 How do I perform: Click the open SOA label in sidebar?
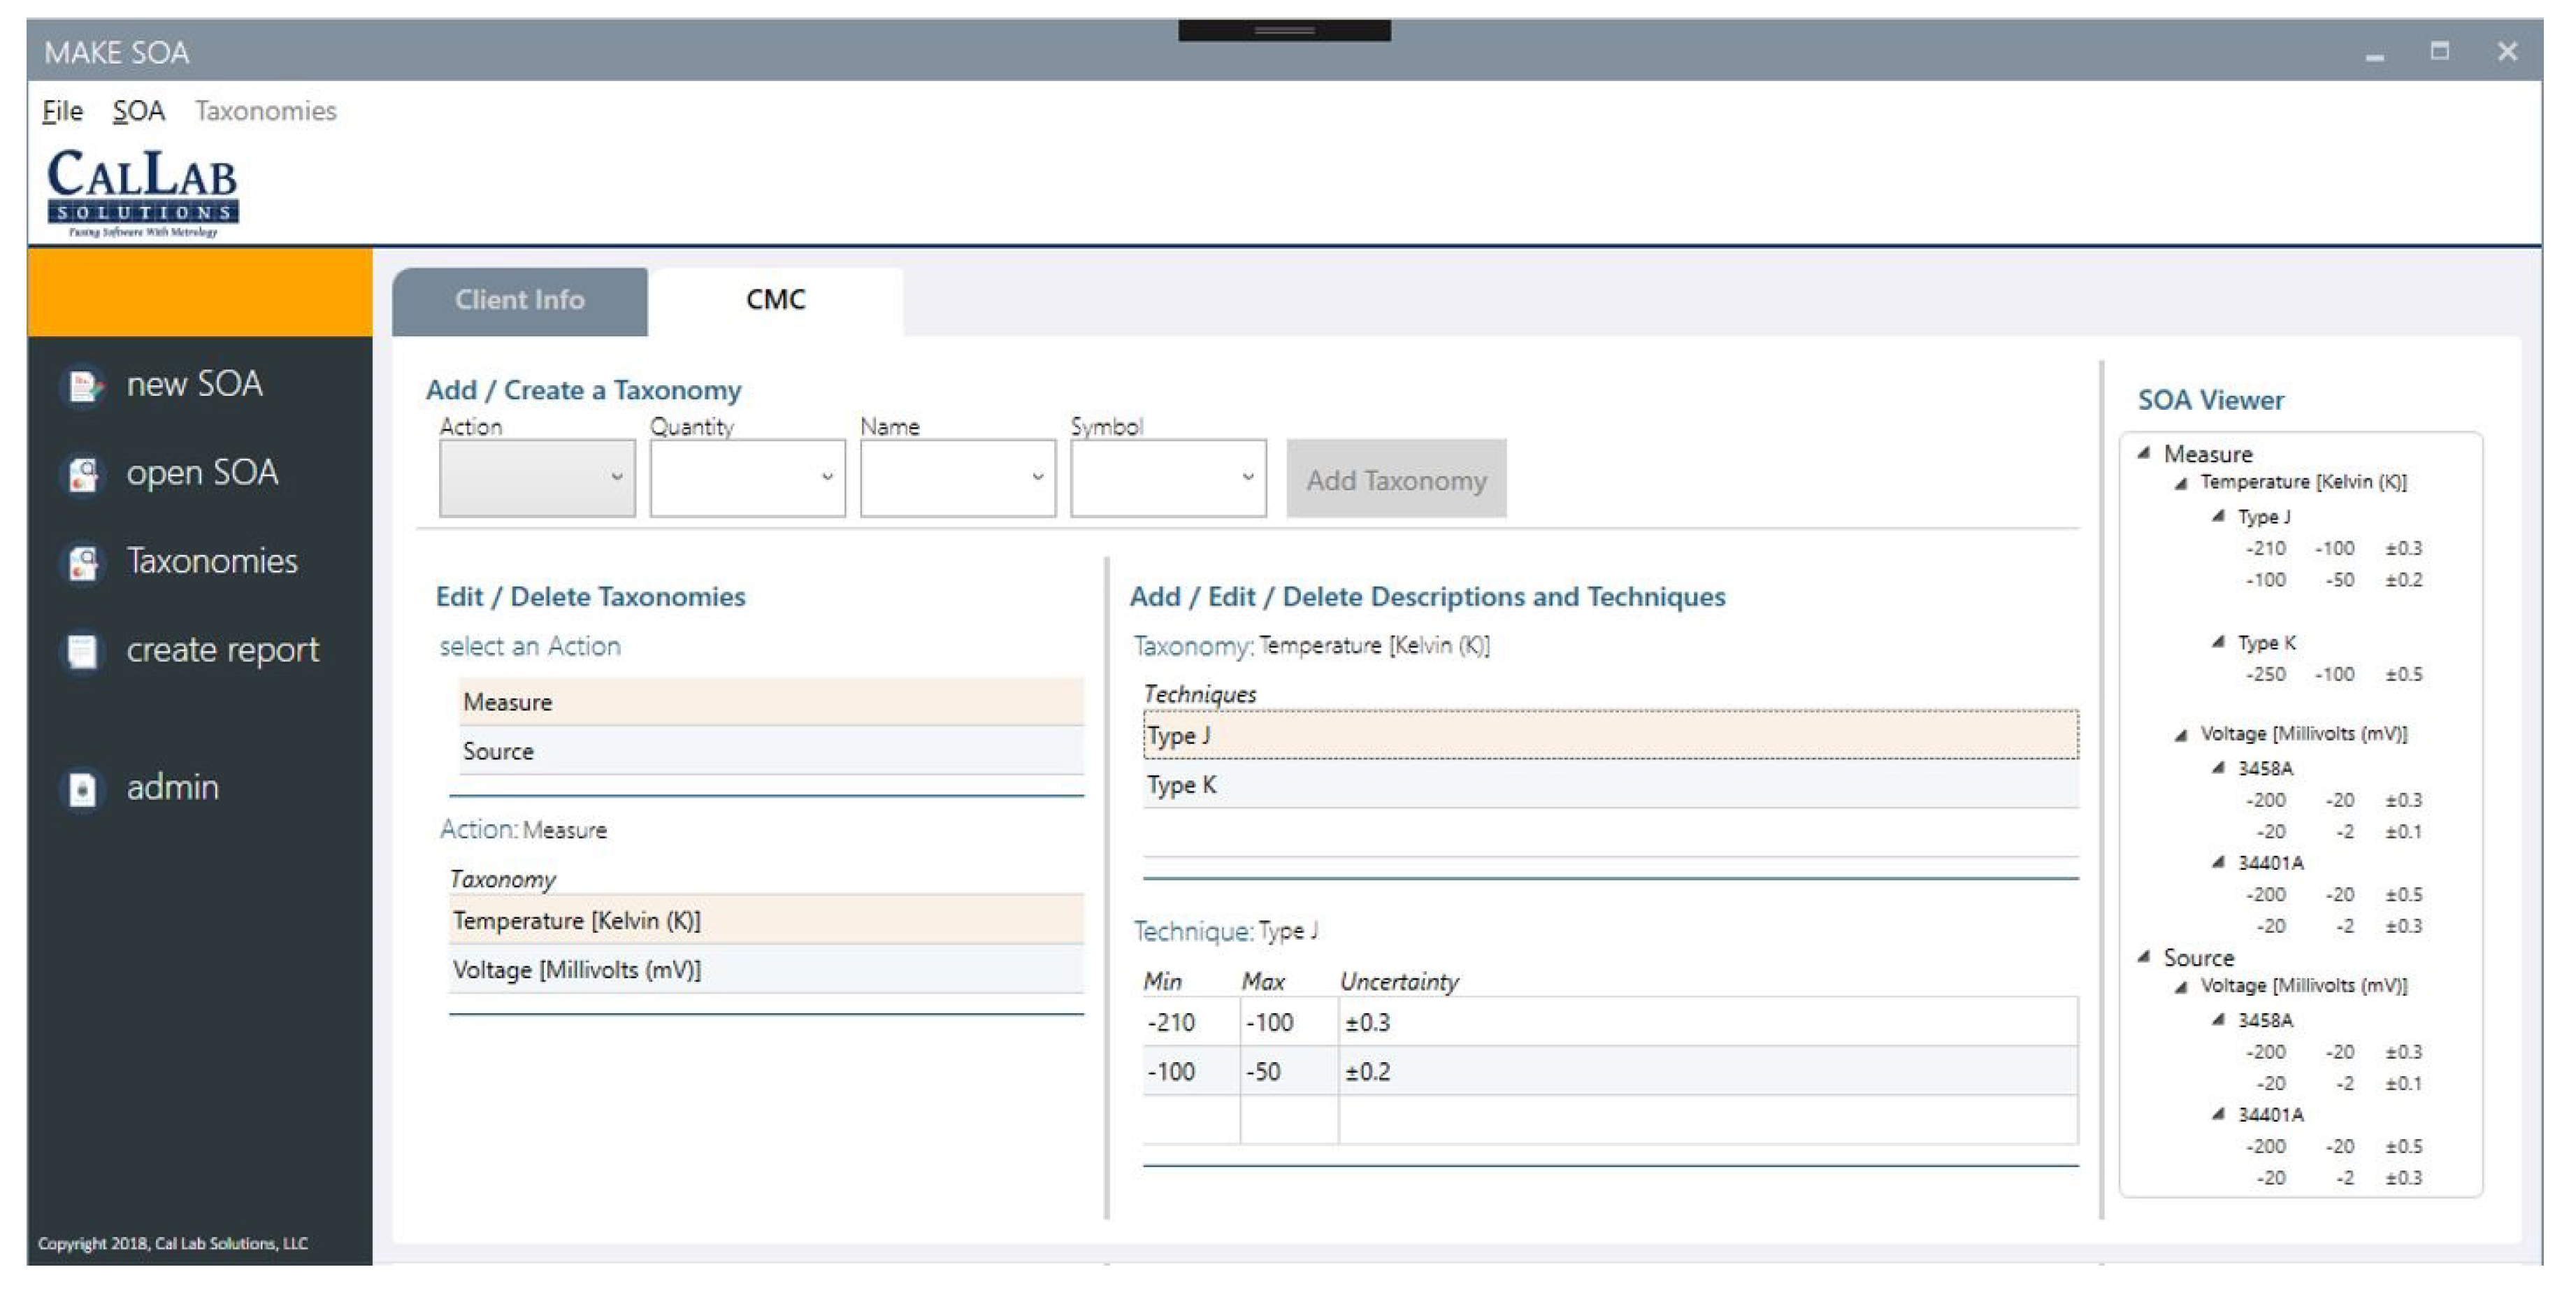[x=202, y=473]
